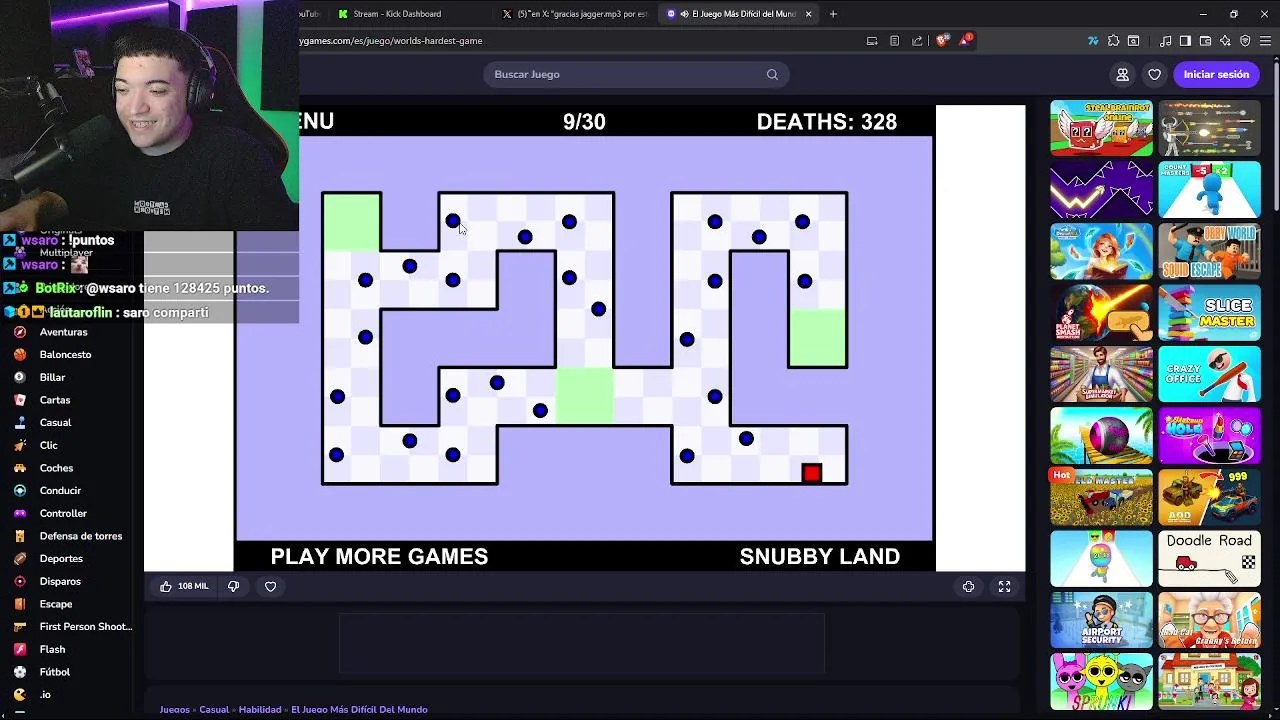Open favorites heart icon beside Iniciar sesión
Screen dimensions: 1280x720
pos(1154,74)
